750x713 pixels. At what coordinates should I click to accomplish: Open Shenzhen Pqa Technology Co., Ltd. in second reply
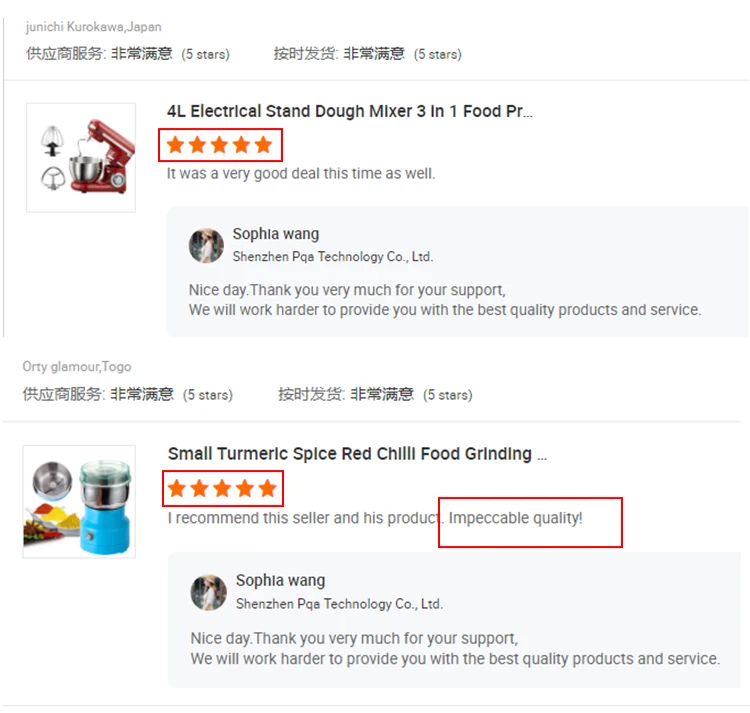coord(340,604)
